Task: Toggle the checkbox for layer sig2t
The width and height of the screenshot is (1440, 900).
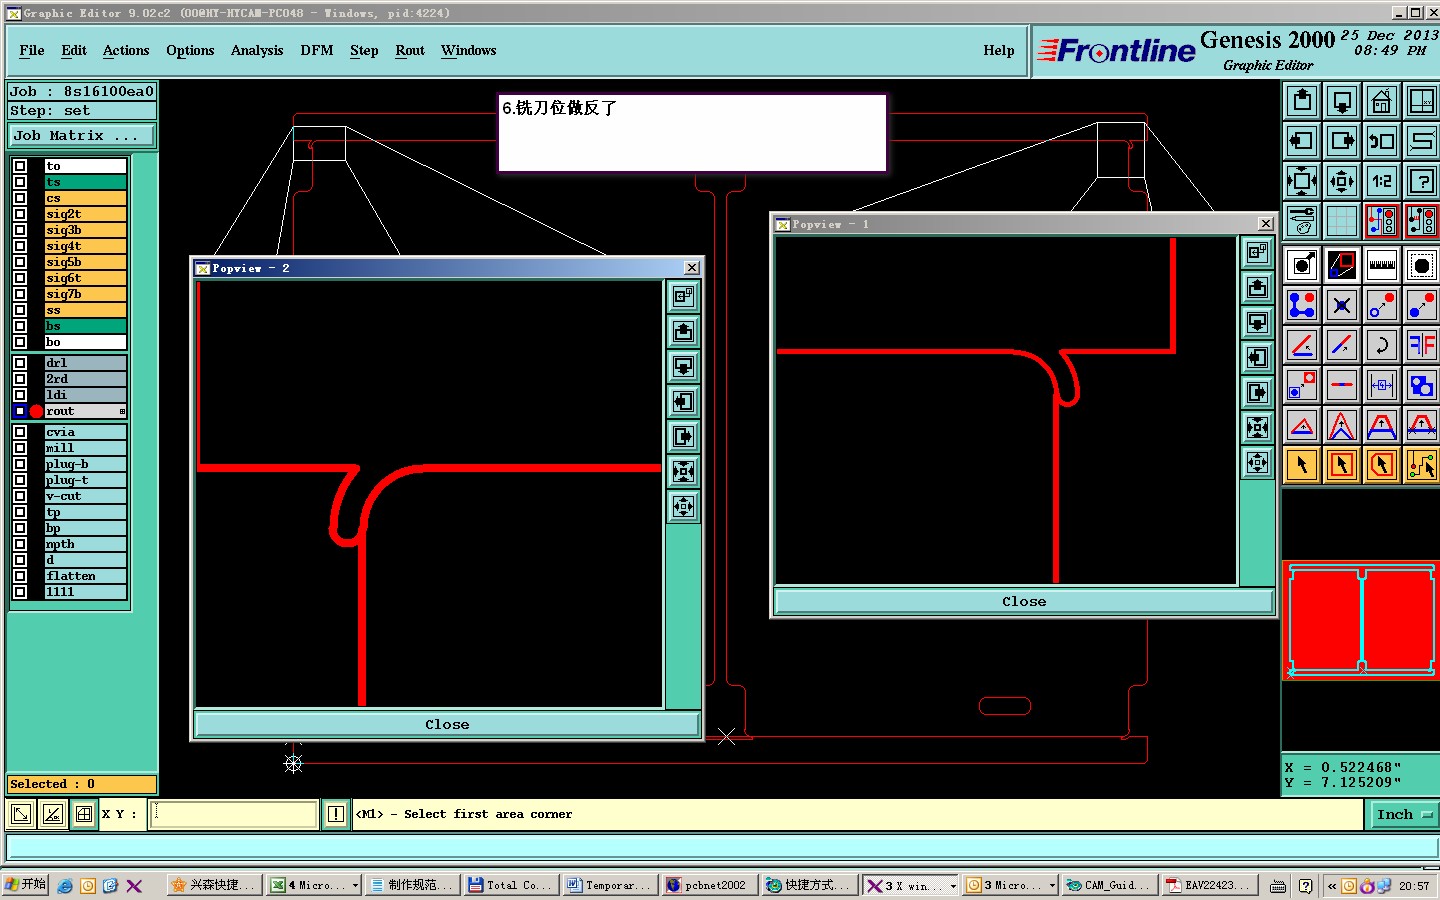Action: [x=20, y=214]
